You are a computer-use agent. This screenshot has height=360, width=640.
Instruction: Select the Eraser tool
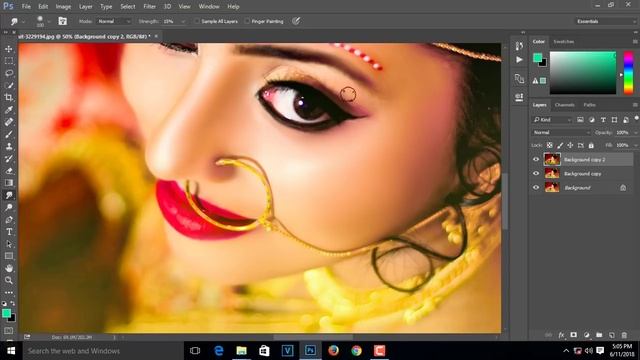(9, 171)
